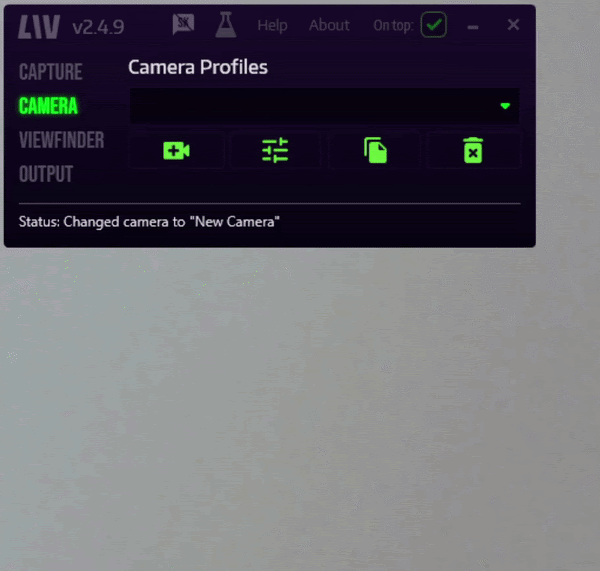Click the status message text
The image size is (600, 571).
coord(149,222)
